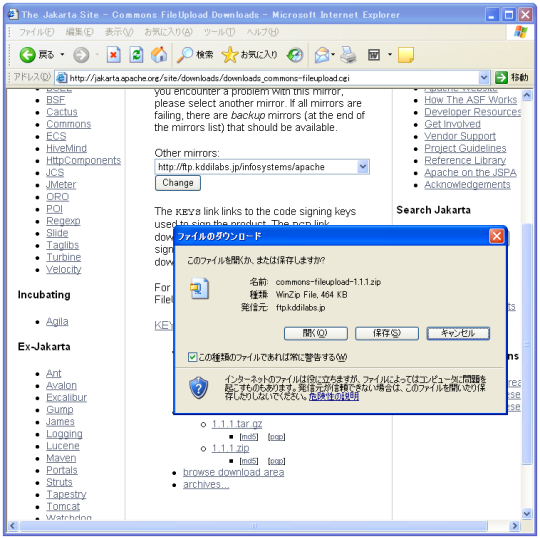The height and width of the screenshot is (539, 540).
Task: Click the file type icon in the download dialog
Action: click(x=199, y=288)
